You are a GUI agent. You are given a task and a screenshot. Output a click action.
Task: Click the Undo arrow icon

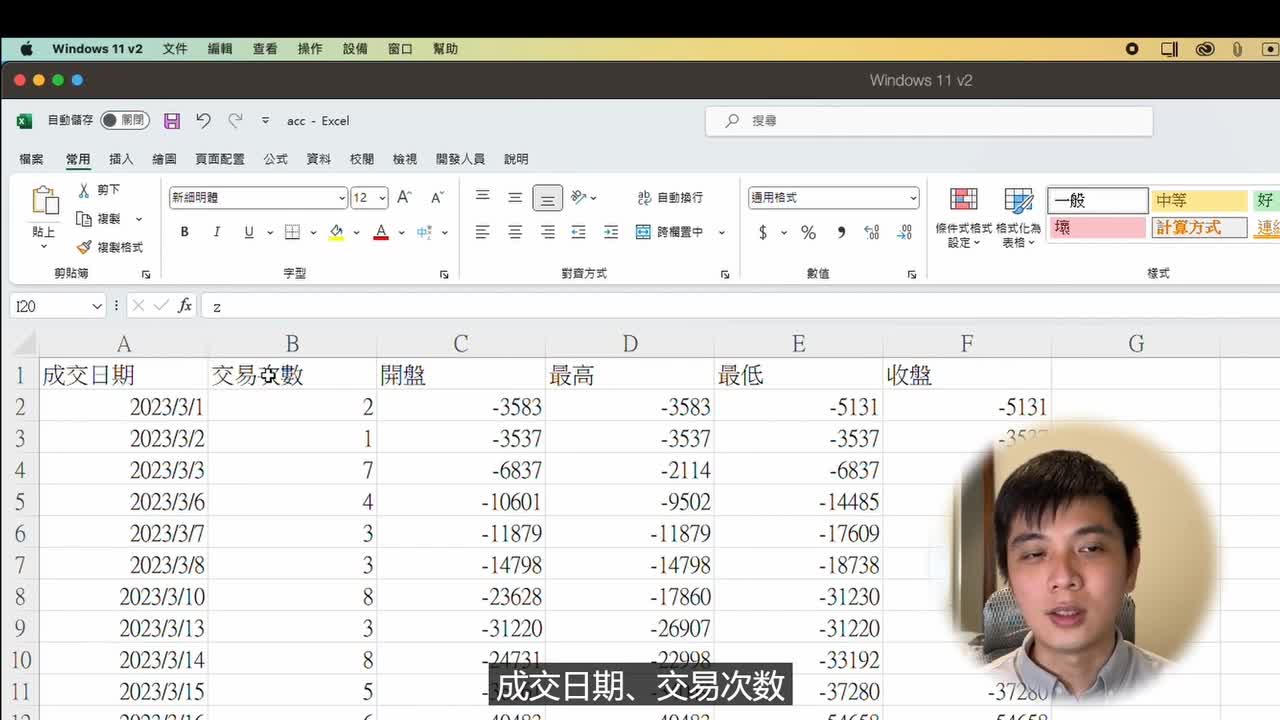pos(203,121)
